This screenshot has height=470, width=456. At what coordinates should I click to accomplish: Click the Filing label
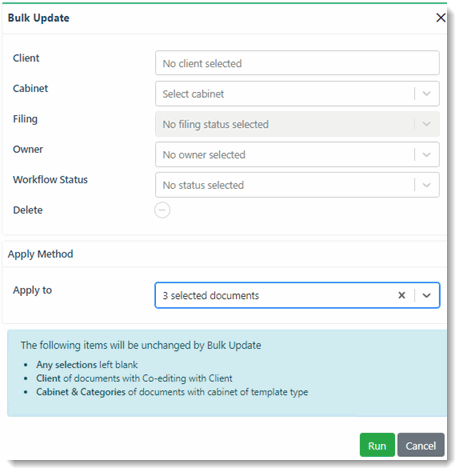point(25,119)
